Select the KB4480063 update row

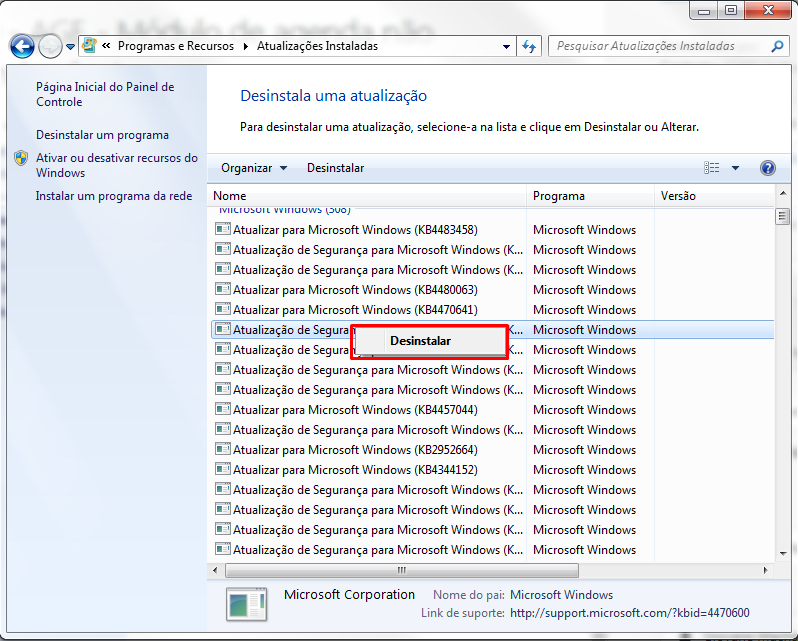tap(492, 290)
